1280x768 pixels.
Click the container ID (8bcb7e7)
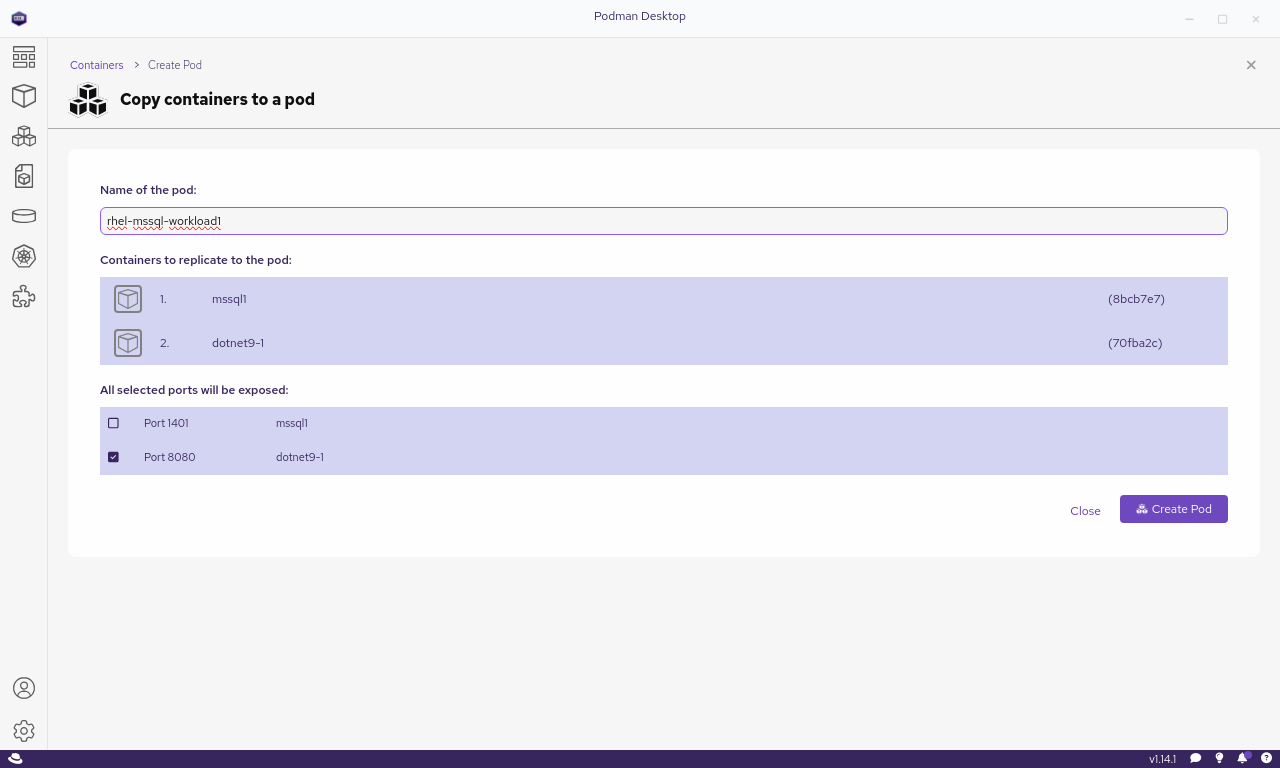click(1136, 299)
